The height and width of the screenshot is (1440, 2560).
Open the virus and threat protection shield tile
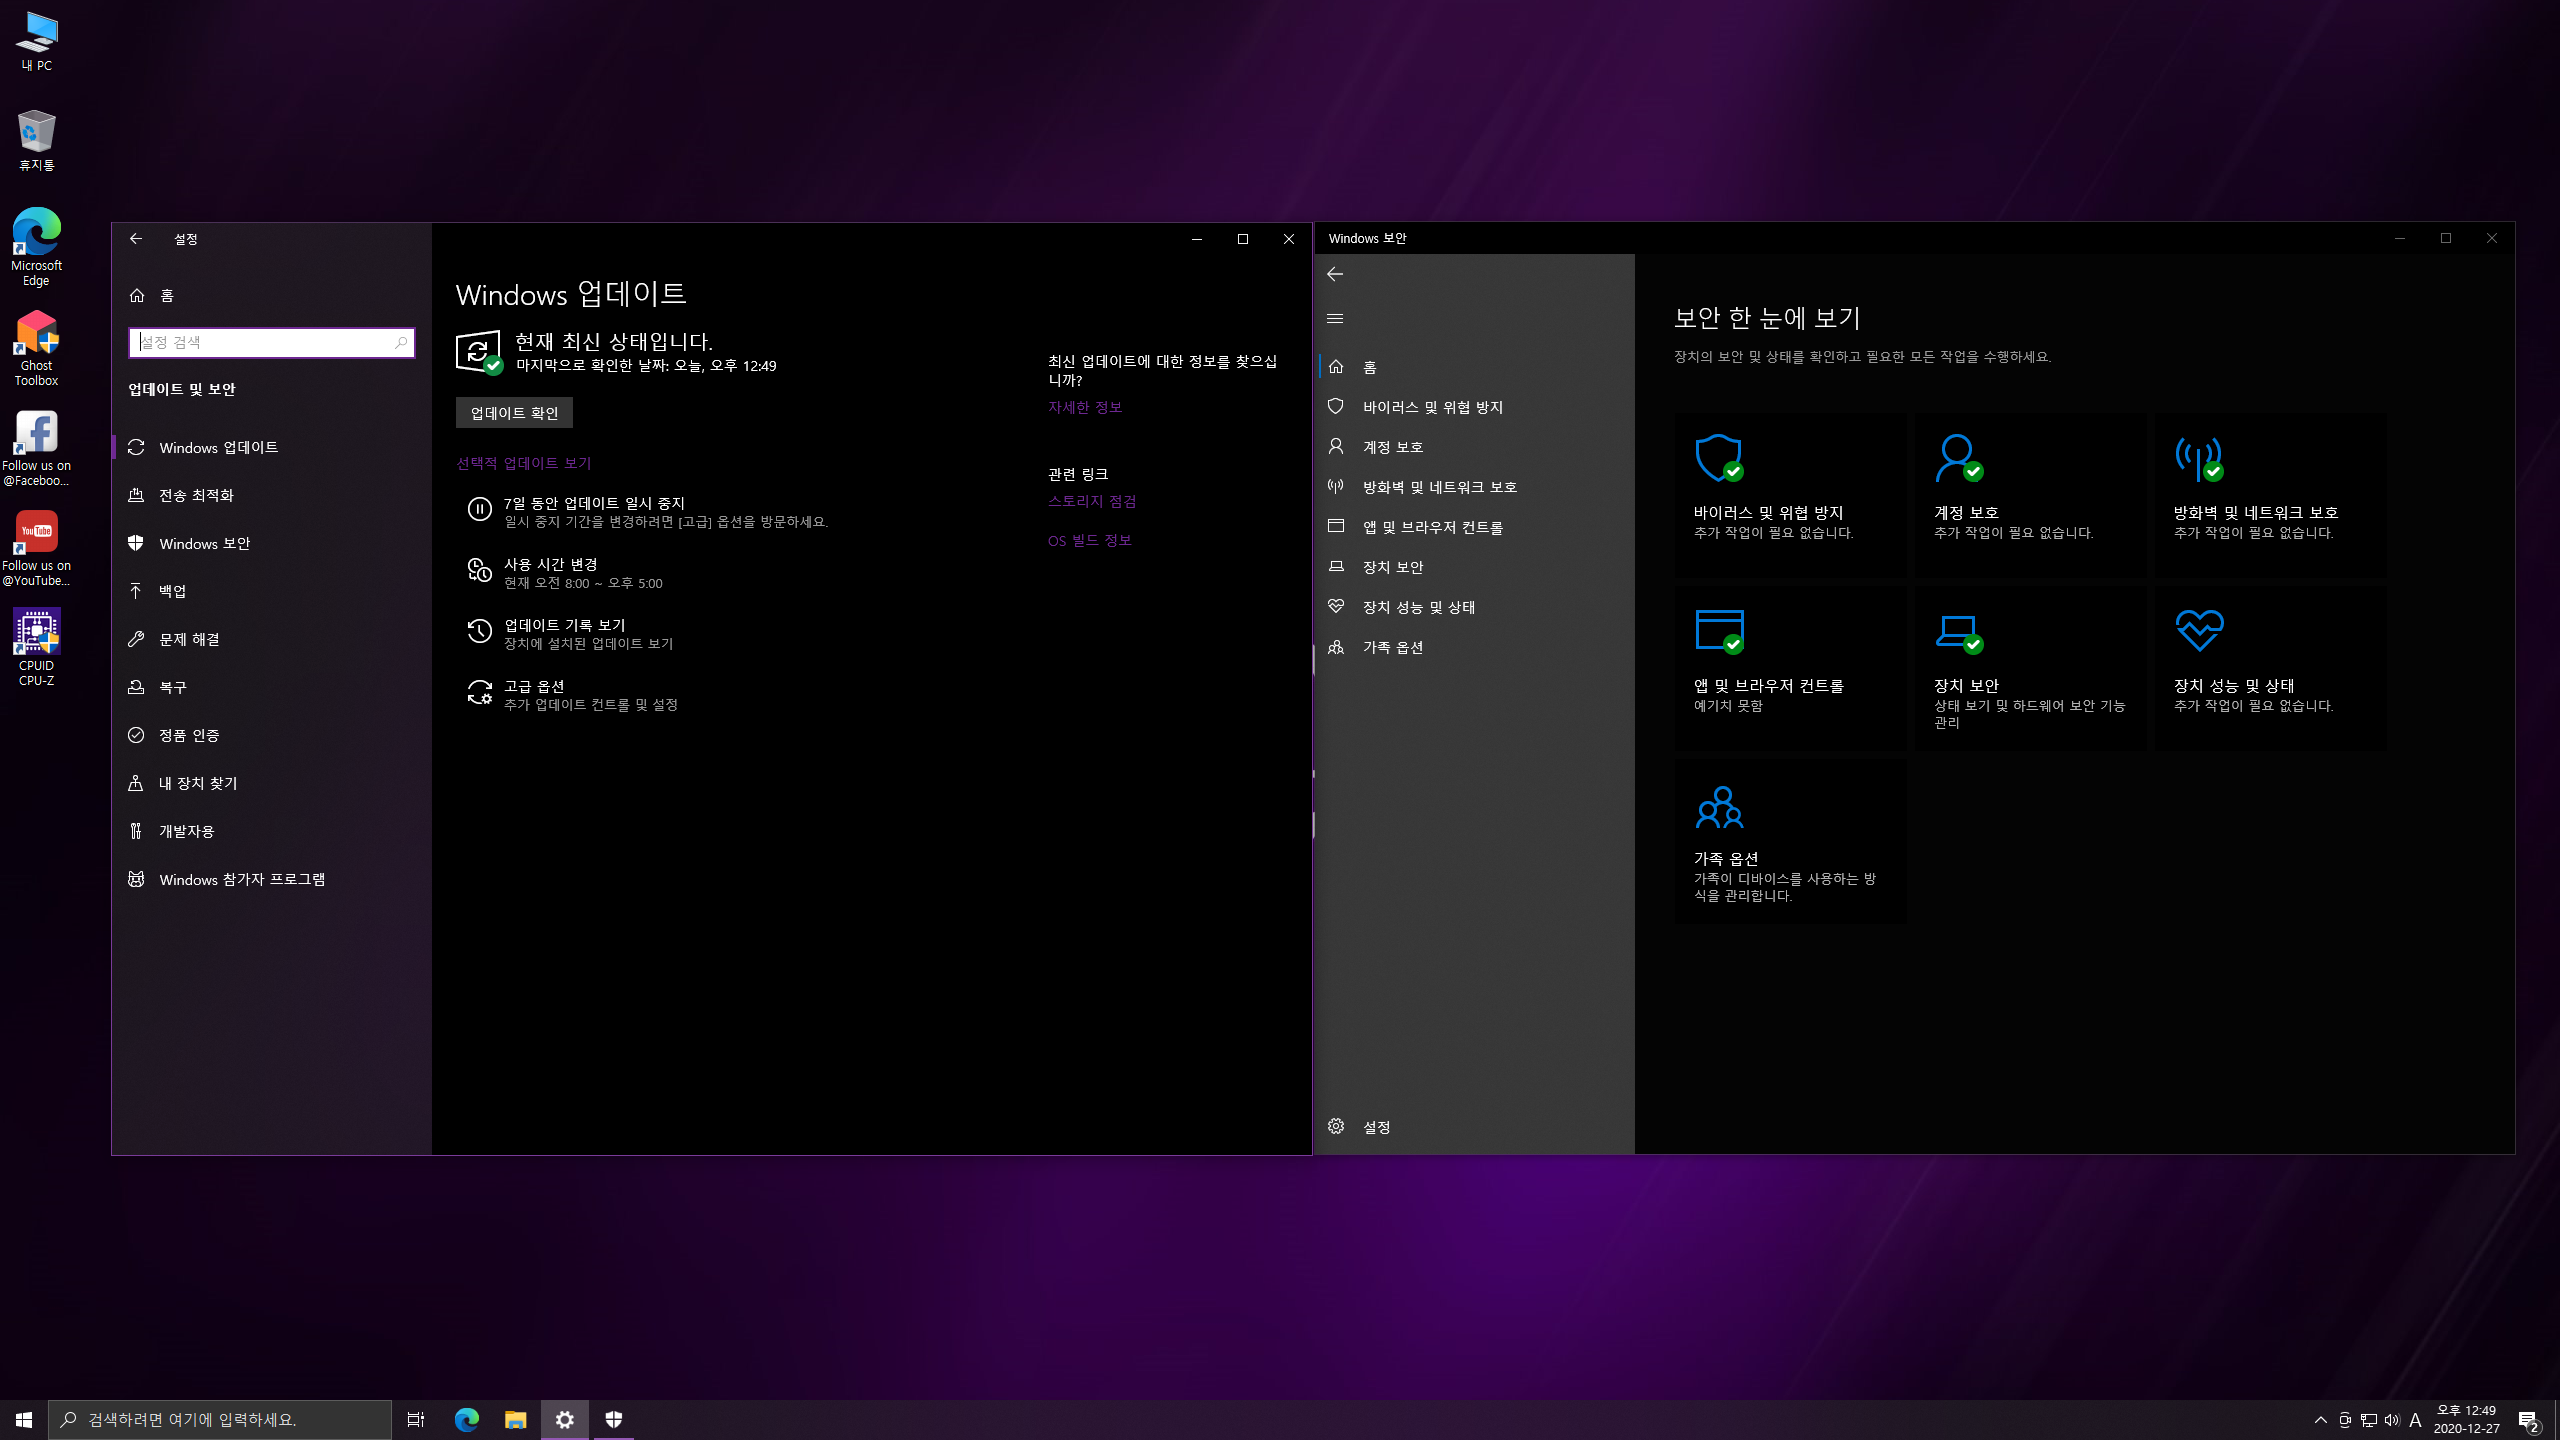[1790, 495]
